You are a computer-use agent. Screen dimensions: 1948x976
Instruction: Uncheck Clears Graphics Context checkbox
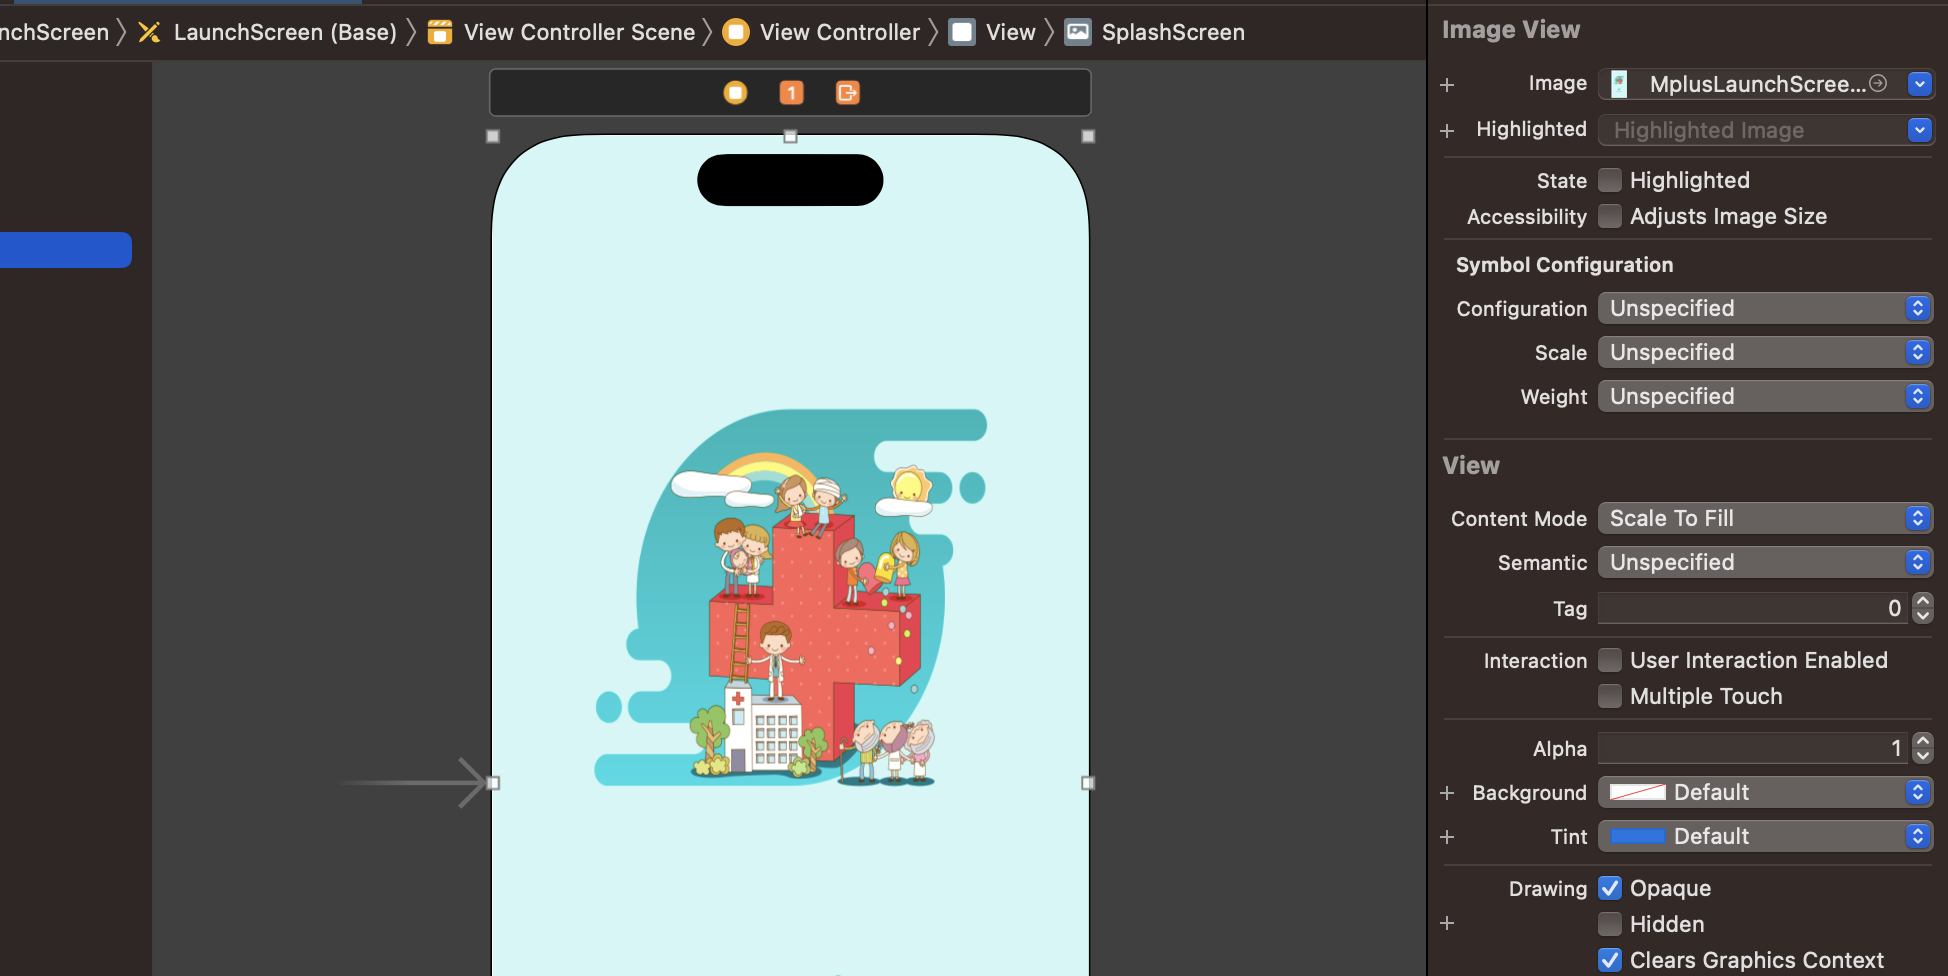[1610, 960]
